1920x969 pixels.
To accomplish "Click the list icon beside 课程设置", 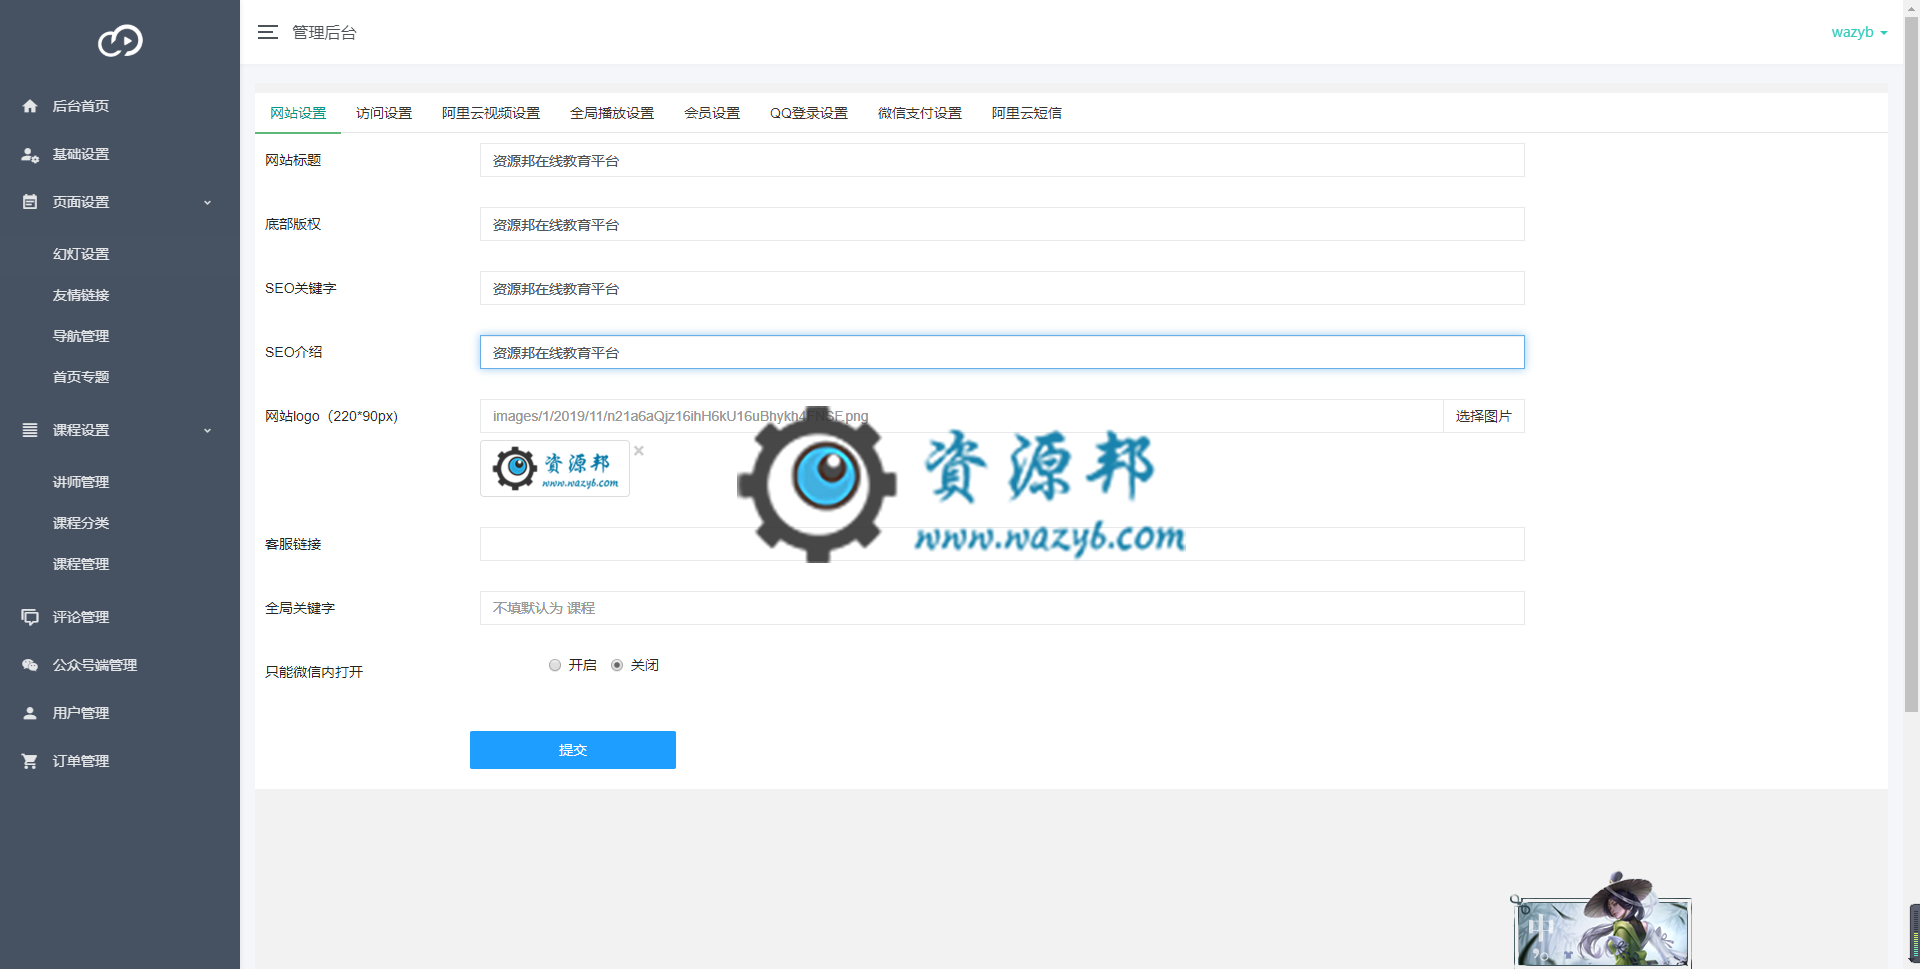I will 30,430.
